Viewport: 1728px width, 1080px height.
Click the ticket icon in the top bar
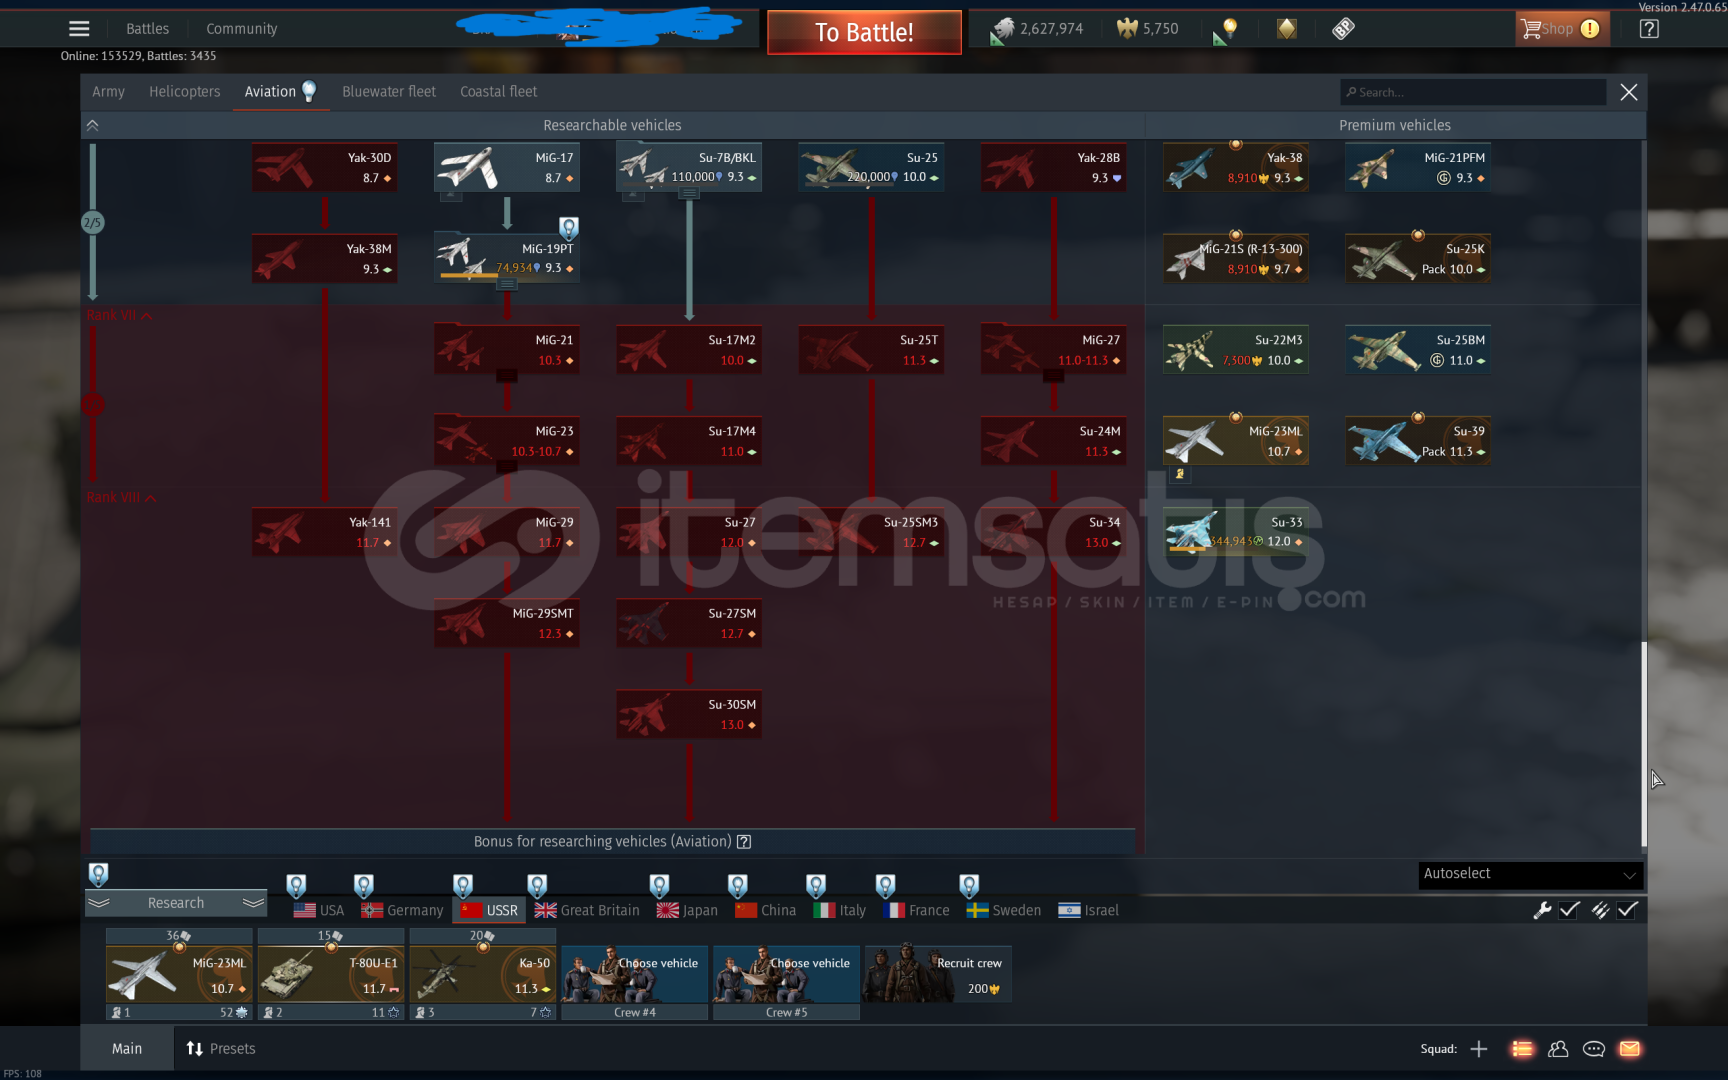coord(1343,29)
